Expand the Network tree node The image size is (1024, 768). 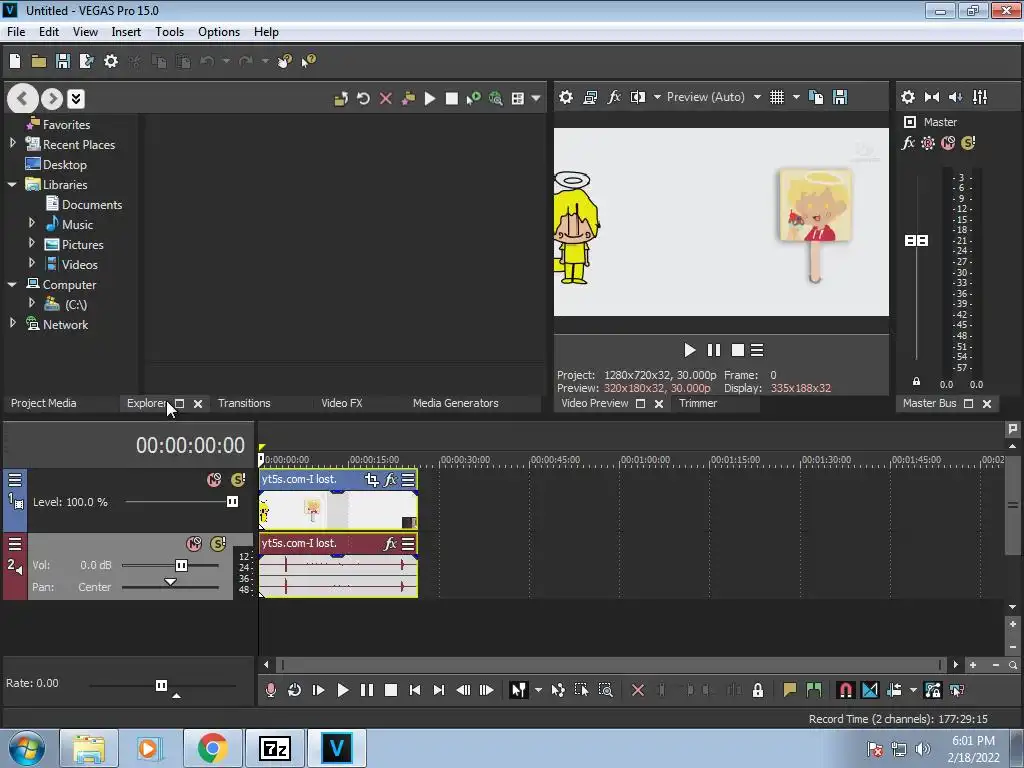(x=12, y=323)
